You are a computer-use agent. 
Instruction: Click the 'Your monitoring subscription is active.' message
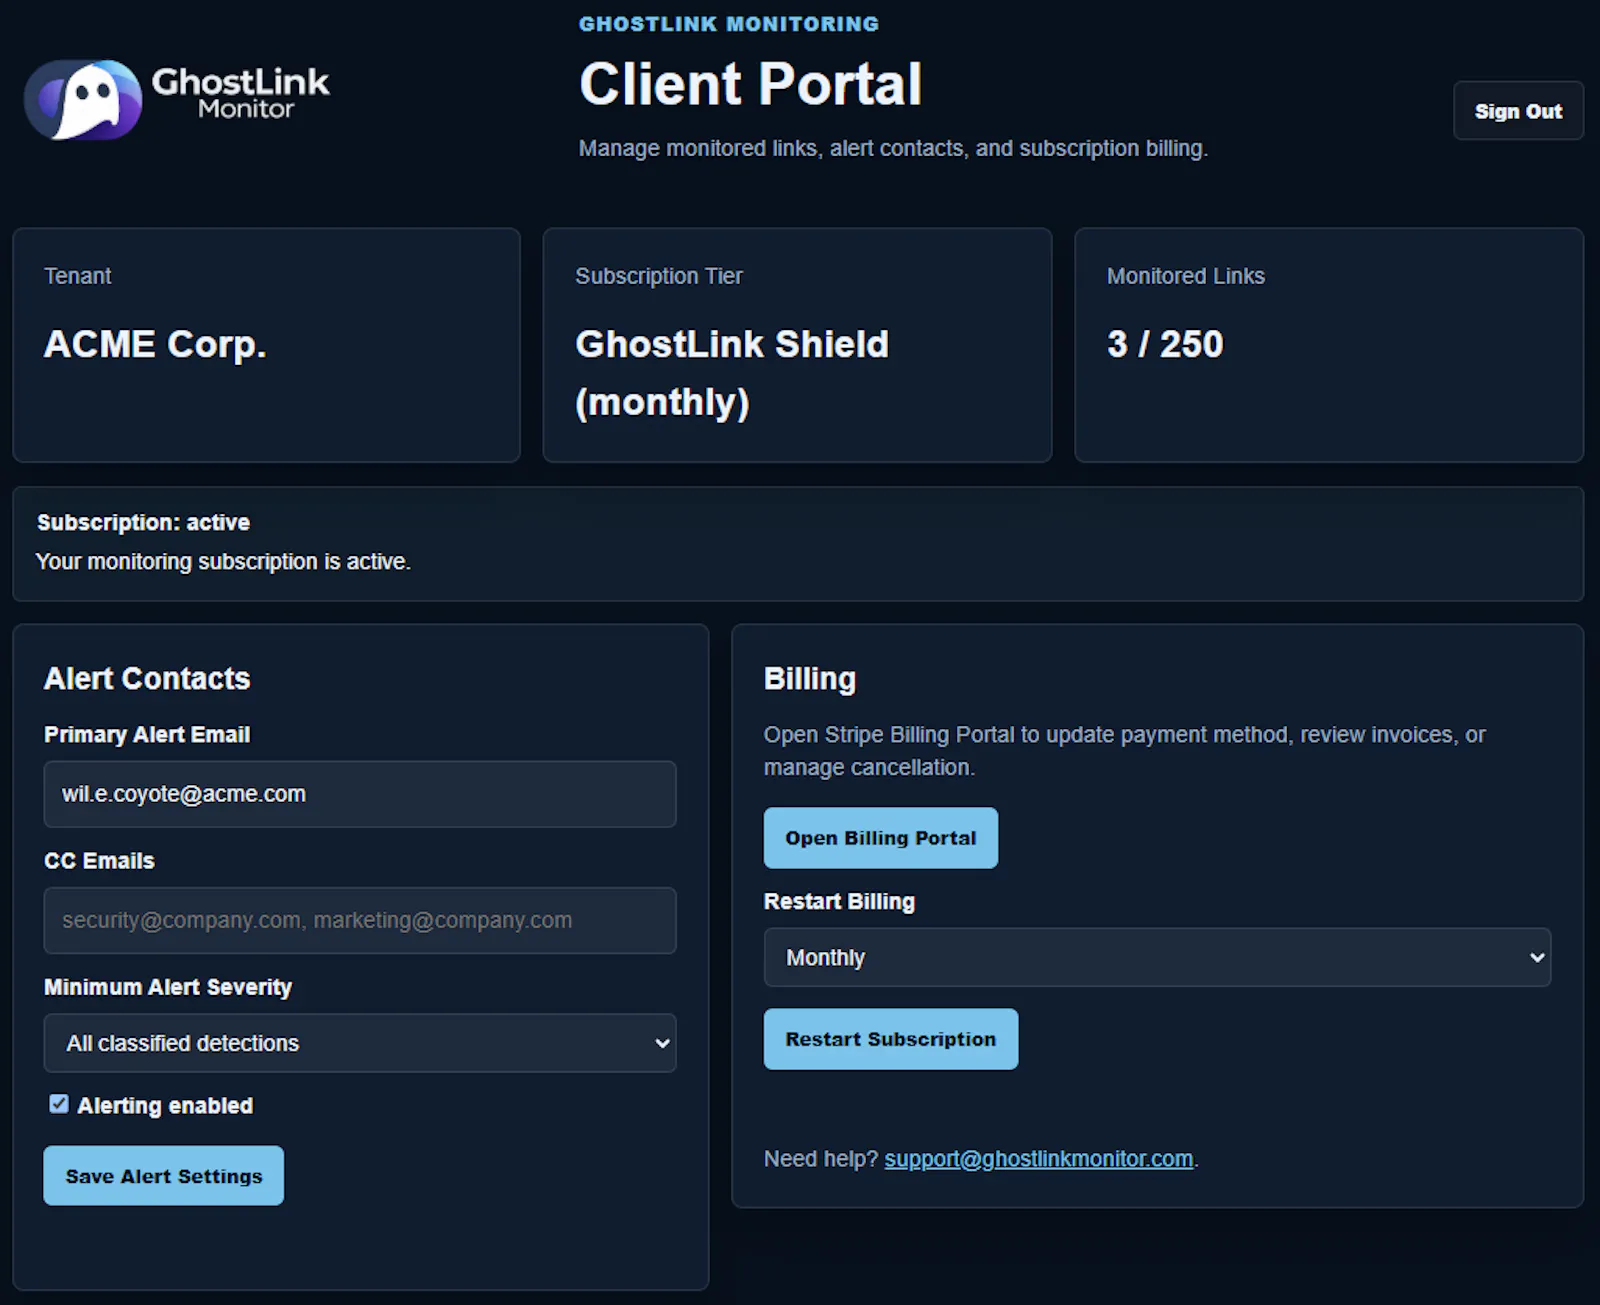pyautogui.click(x=223, y=562)
